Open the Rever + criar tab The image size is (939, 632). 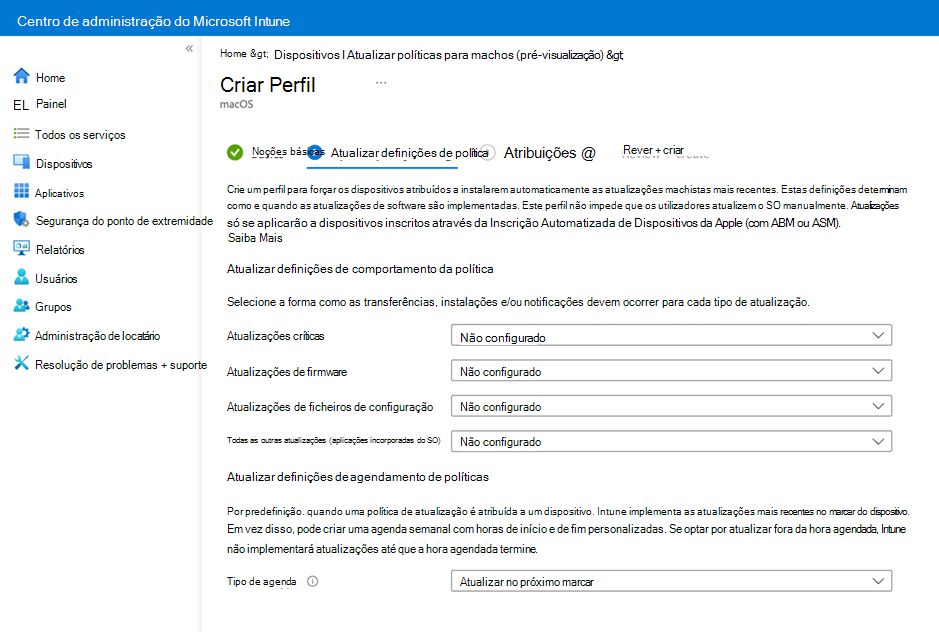(x=653, y=150)
